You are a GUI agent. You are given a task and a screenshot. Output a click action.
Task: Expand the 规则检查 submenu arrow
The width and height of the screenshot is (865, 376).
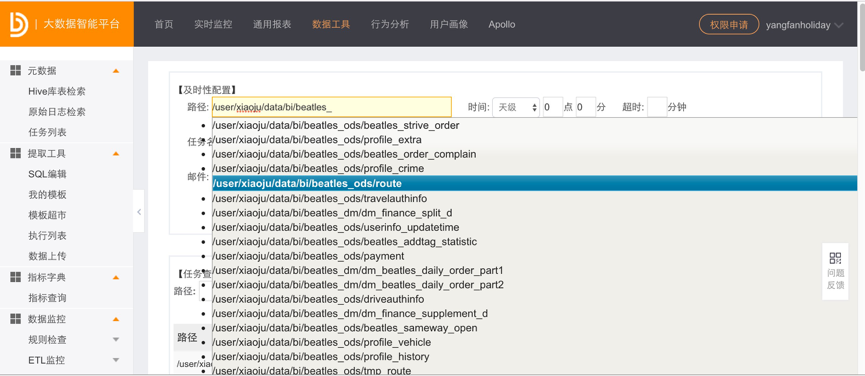(116, 340)
